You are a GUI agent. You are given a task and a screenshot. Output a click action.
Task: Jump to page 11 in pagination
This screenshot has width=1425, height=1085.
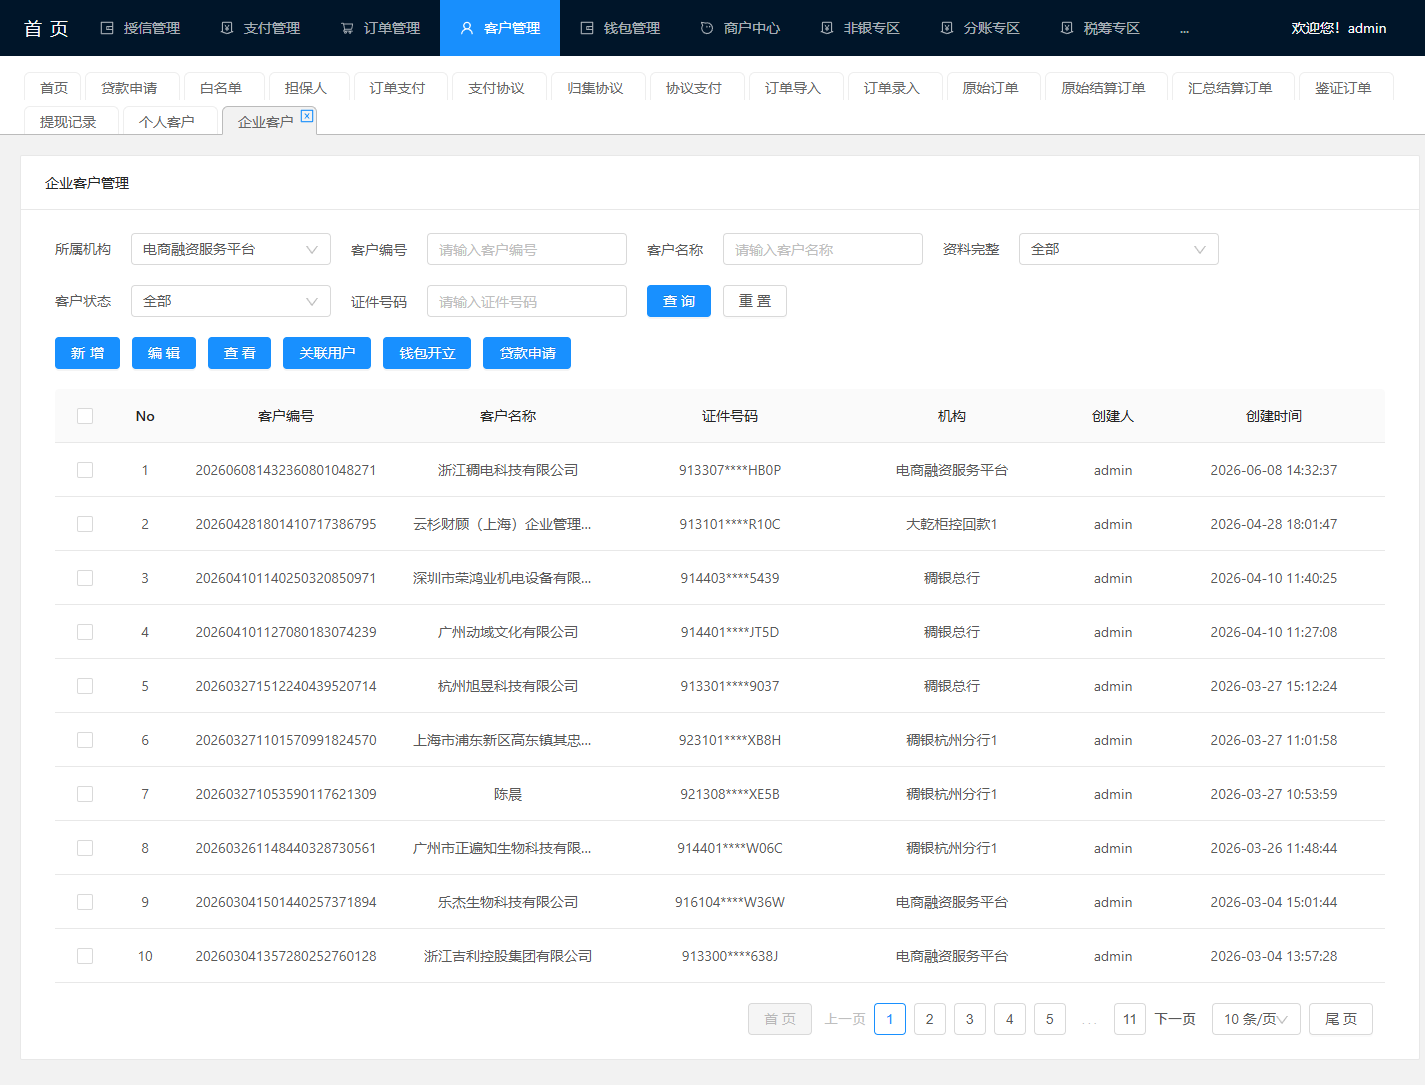1130,1019
